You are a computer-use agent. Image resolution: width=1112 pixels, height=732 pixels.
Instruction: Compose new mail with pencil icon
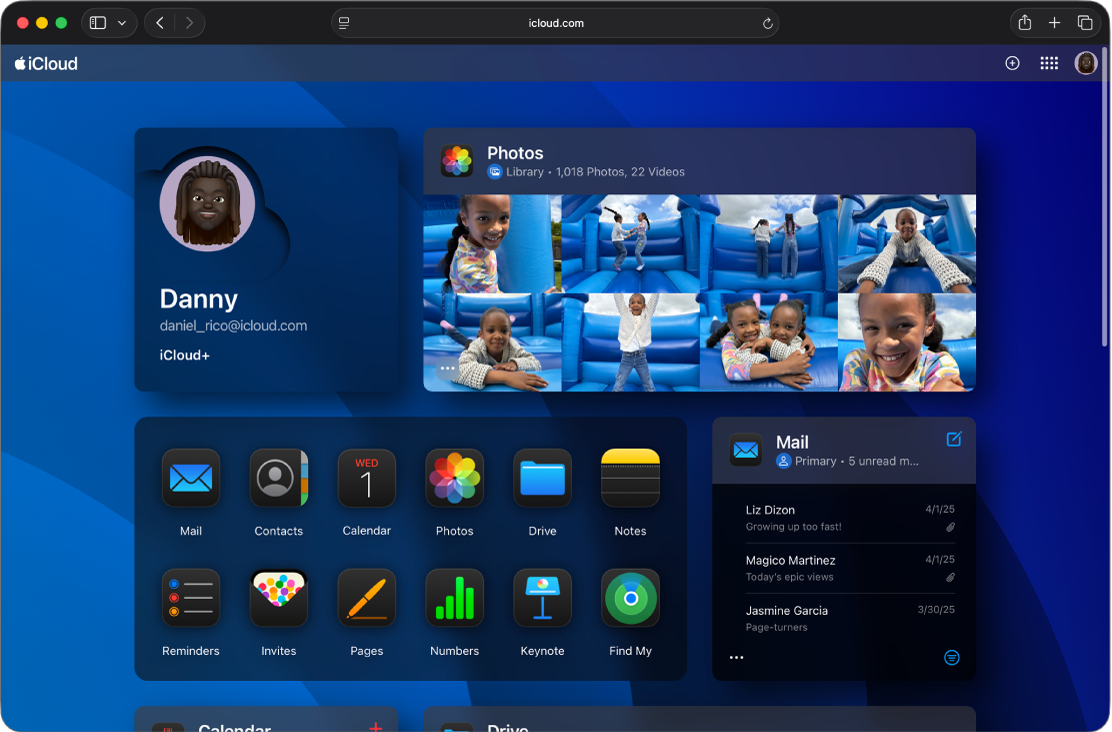click(x=954, y=440)
